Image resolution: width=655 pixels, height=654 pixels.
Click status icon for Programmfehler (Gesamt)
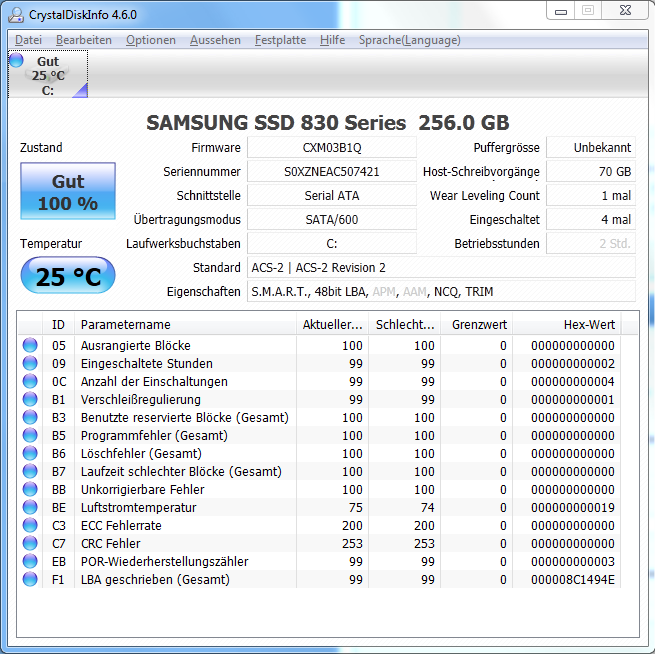pyautogui.click(x=30, y=435)
